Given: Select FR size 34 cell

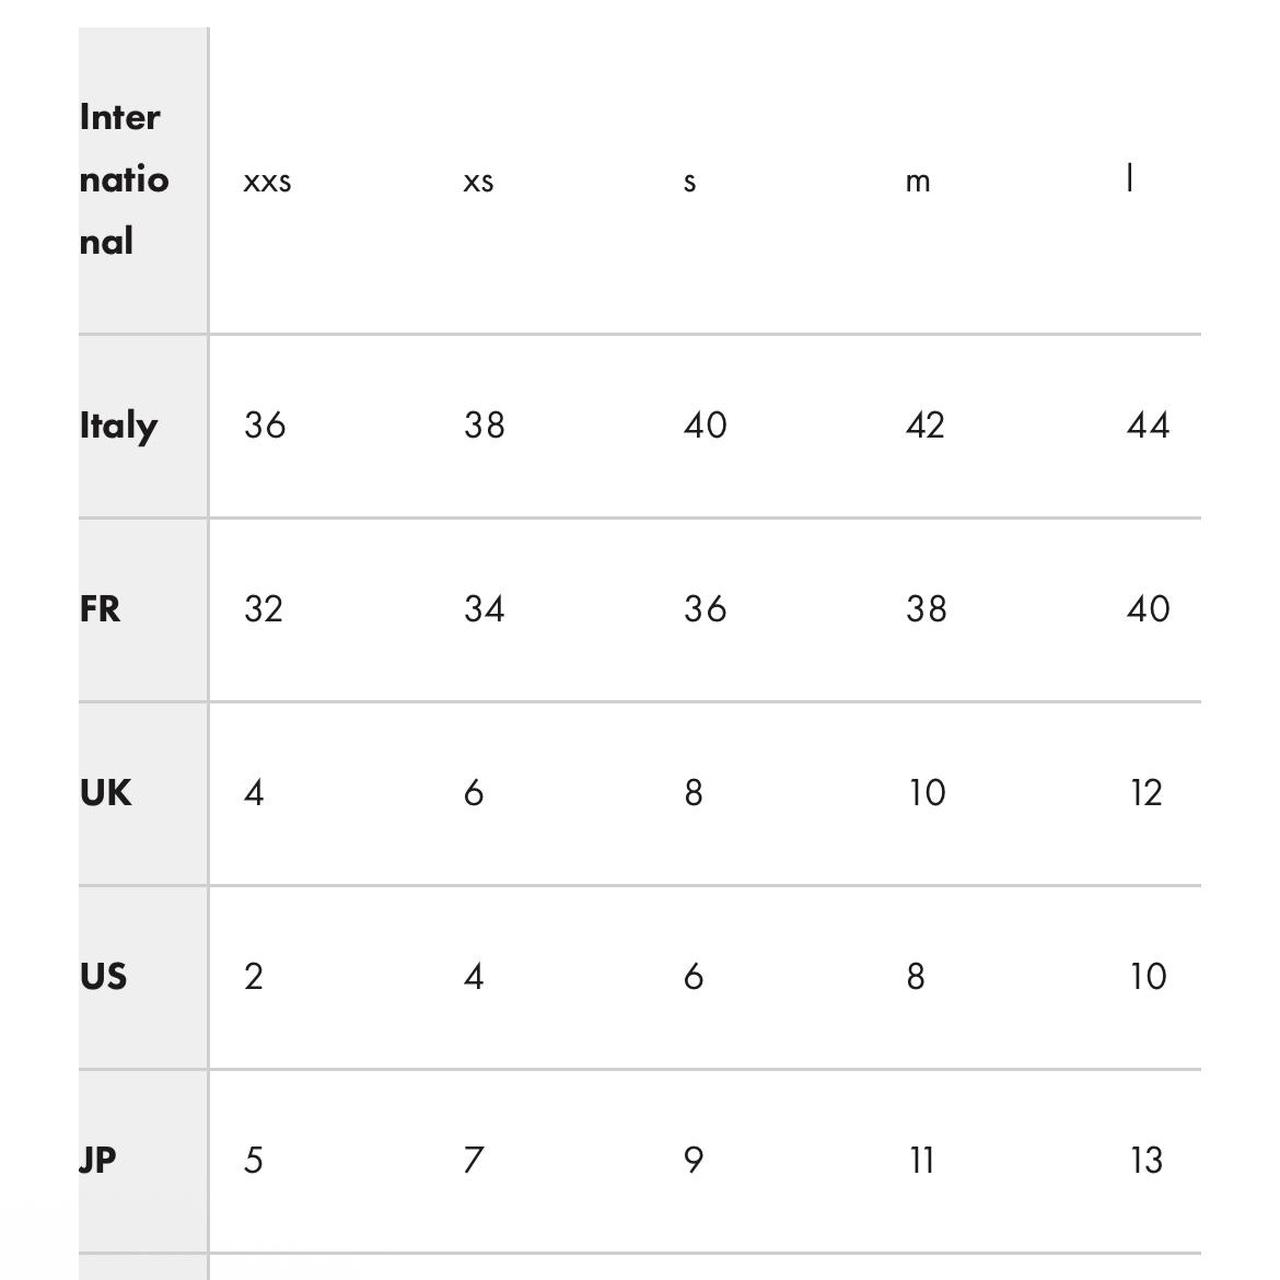Looking at the screenshot, I should [484, 609].
